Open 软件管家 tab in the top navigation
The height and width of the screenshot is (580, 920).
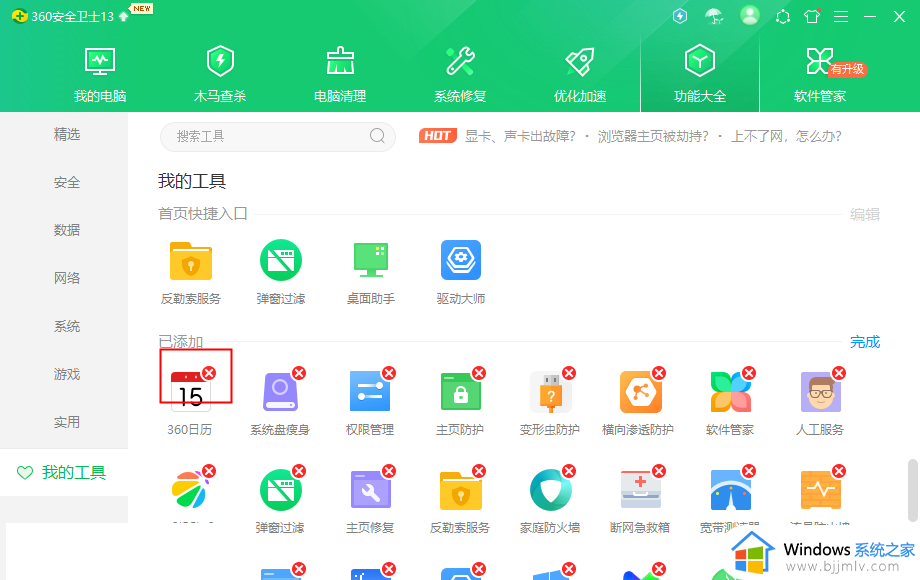pos(820,74)
